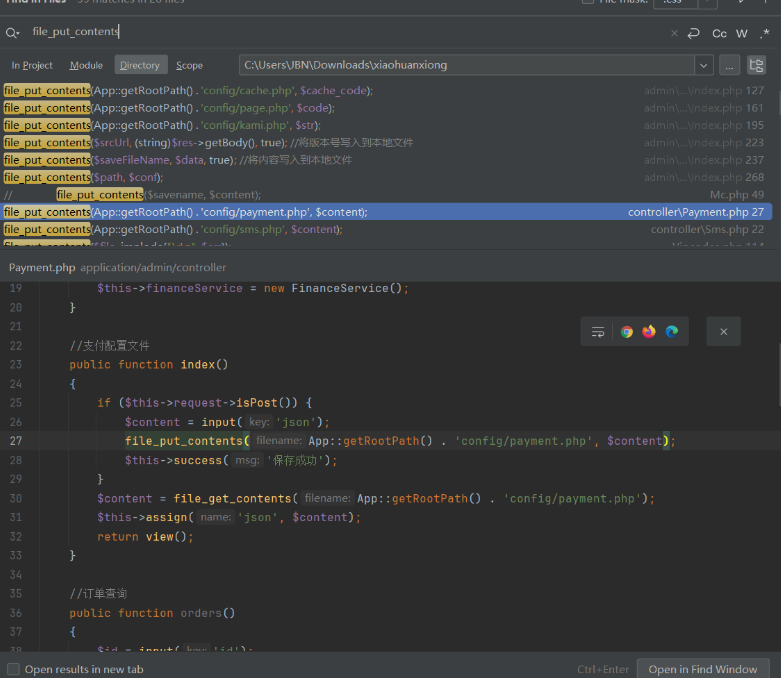Click line number 23 in gutter

[16, 365]
